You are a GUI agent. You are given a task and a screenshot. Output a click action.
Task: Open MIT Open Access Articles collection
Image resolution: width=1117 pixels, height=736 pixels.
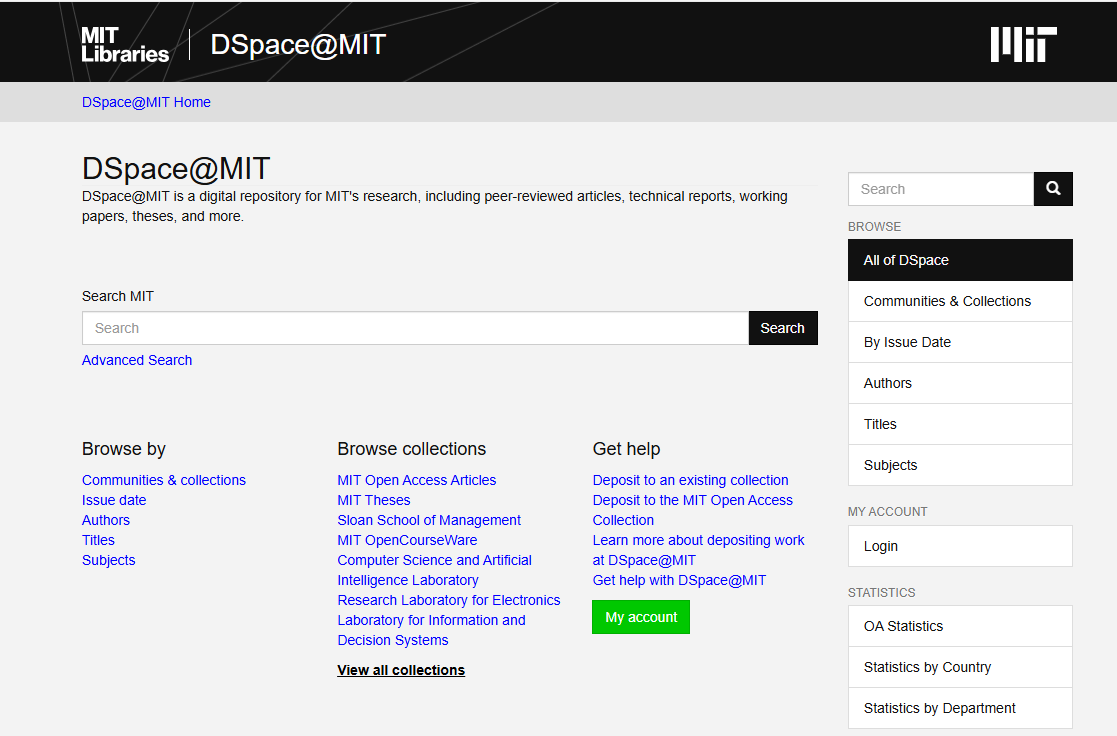pyautogui.click(x=417, y=480)
